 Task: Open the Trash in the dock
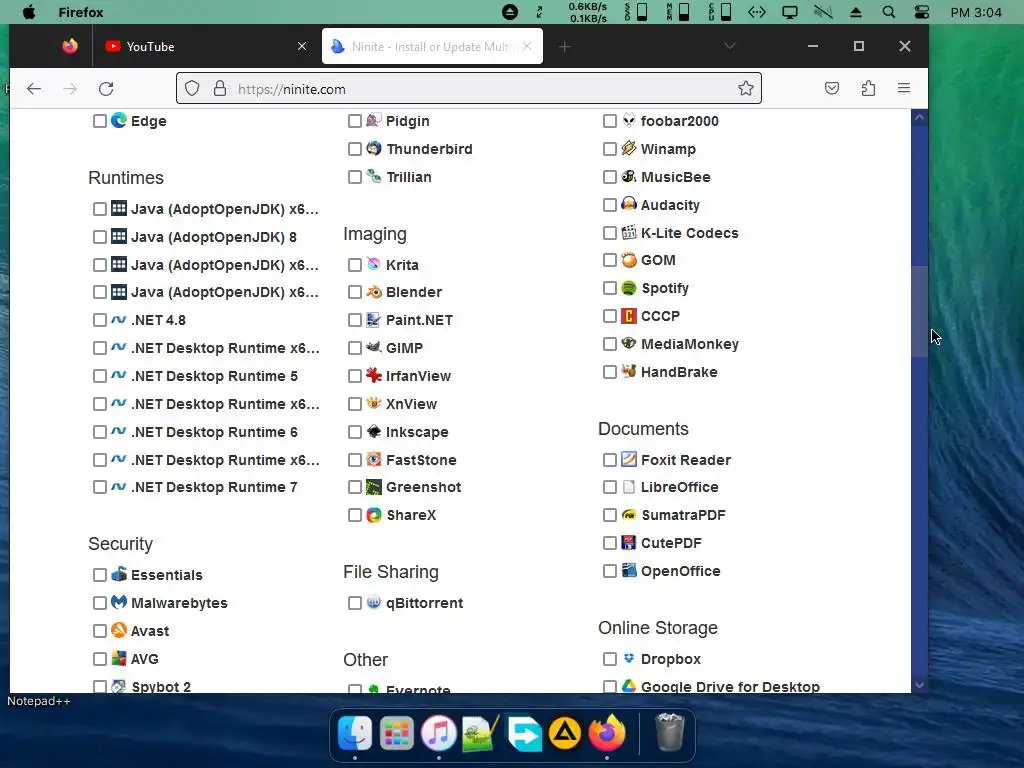(669, 733)
